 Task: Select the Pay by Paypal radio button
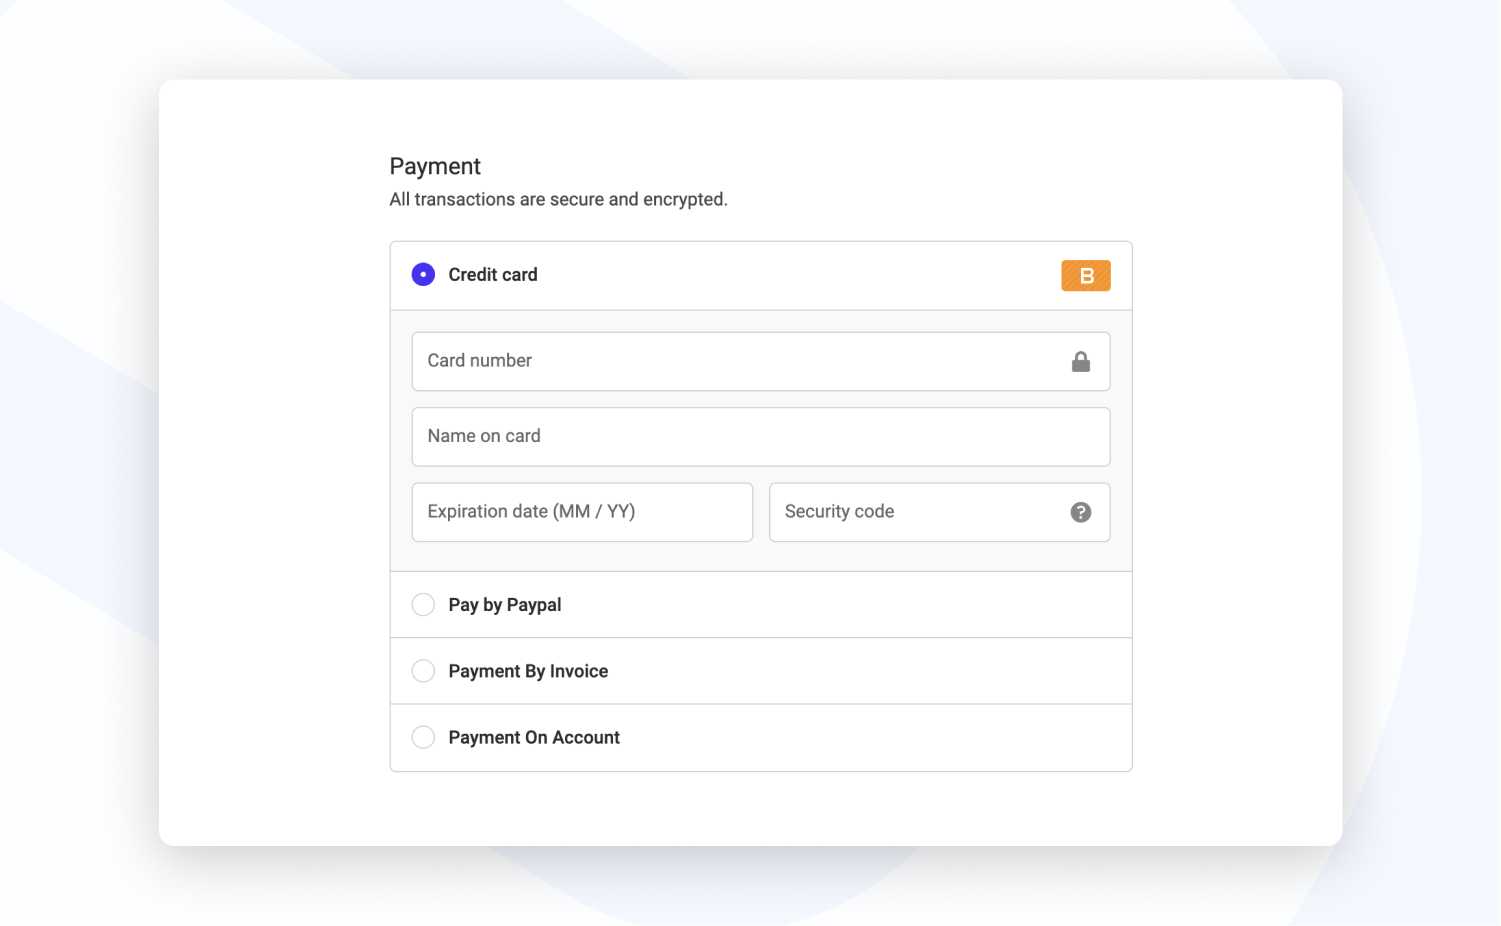click(x=423, y=604)
